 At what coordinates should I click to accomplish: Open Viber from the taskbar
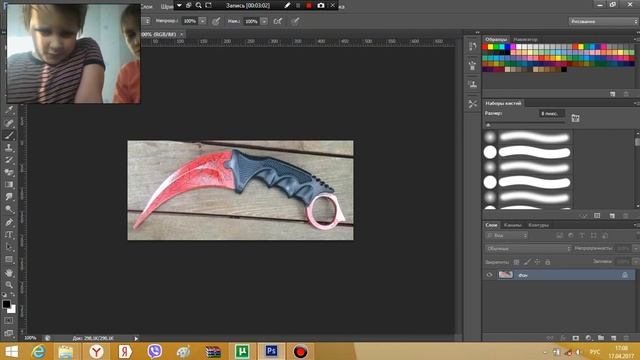[154, 351]
